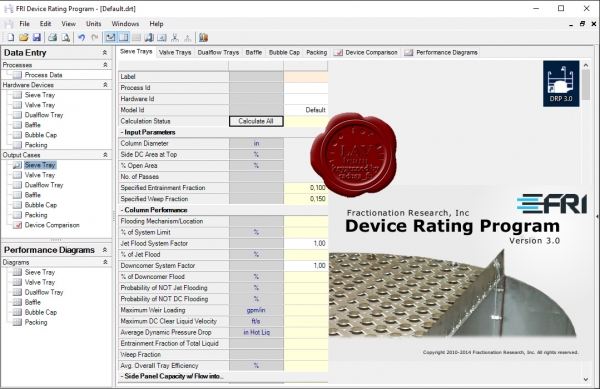The height and width of the screenshot is (389, 600).
Task: Collapse the Input Parameters group
Action: pyautogui.click(x=122, y=132)
